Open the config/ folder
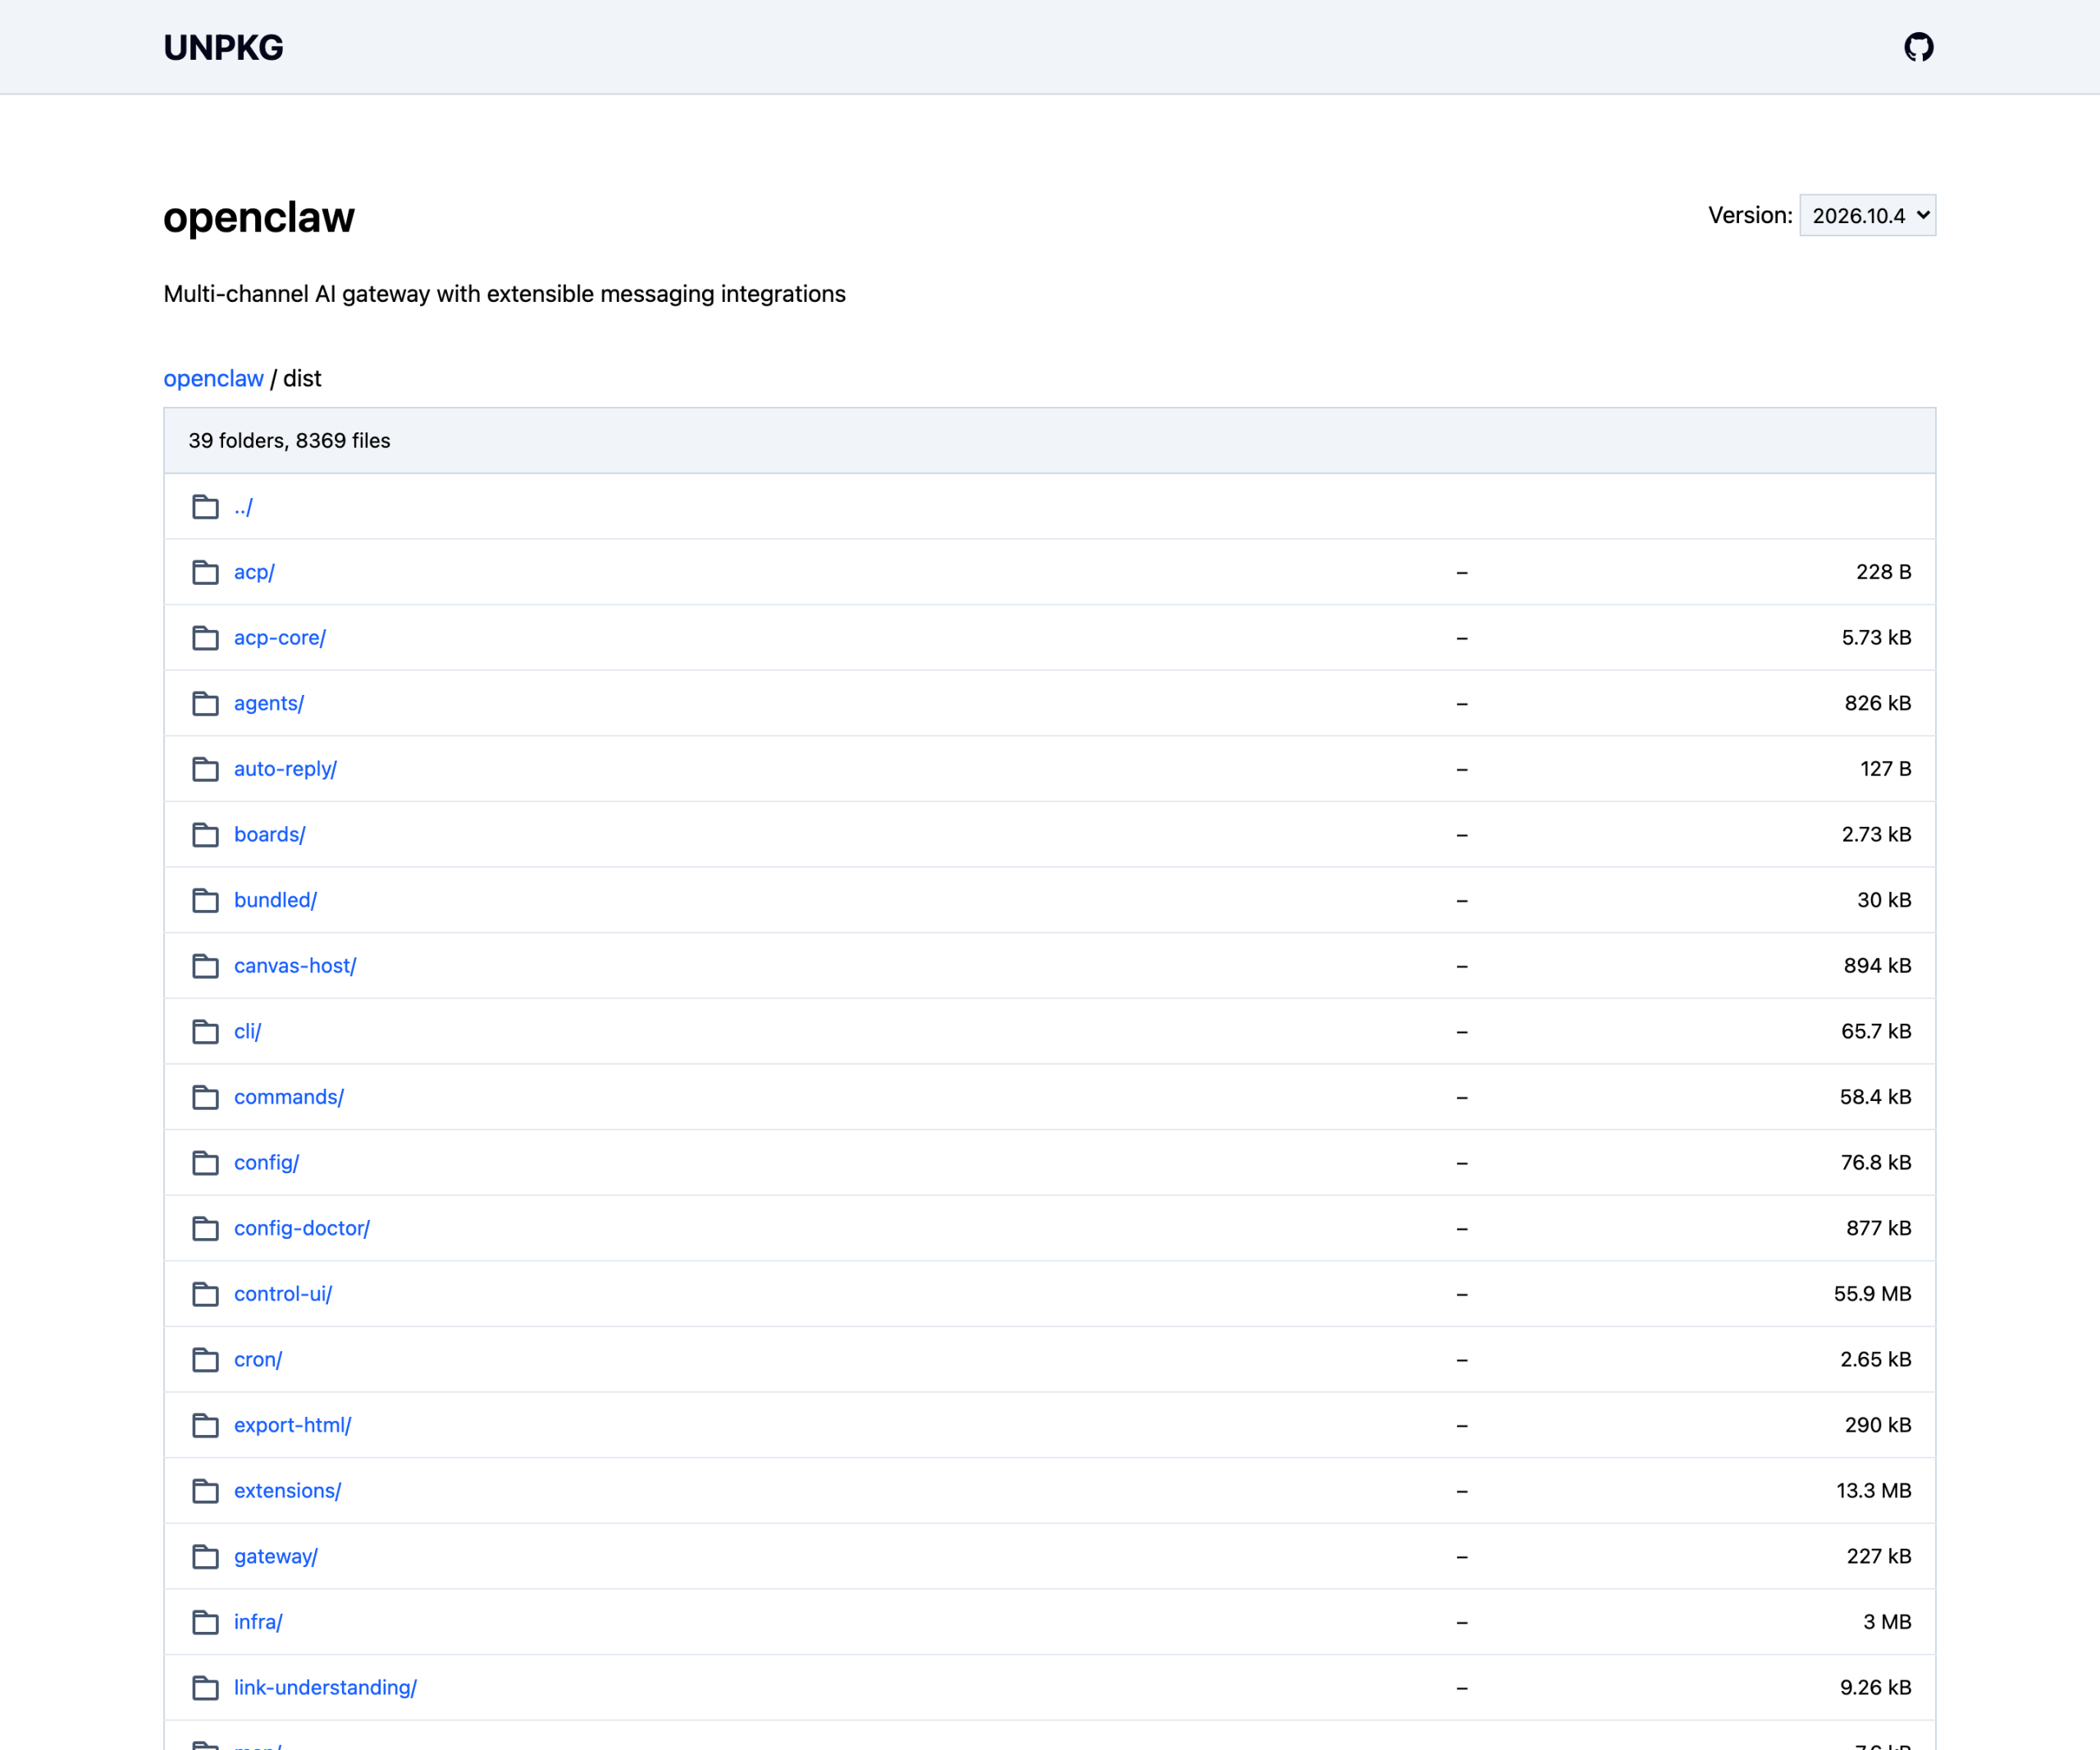This screenshot has height=1750, width=2100. coord(267,1163)
